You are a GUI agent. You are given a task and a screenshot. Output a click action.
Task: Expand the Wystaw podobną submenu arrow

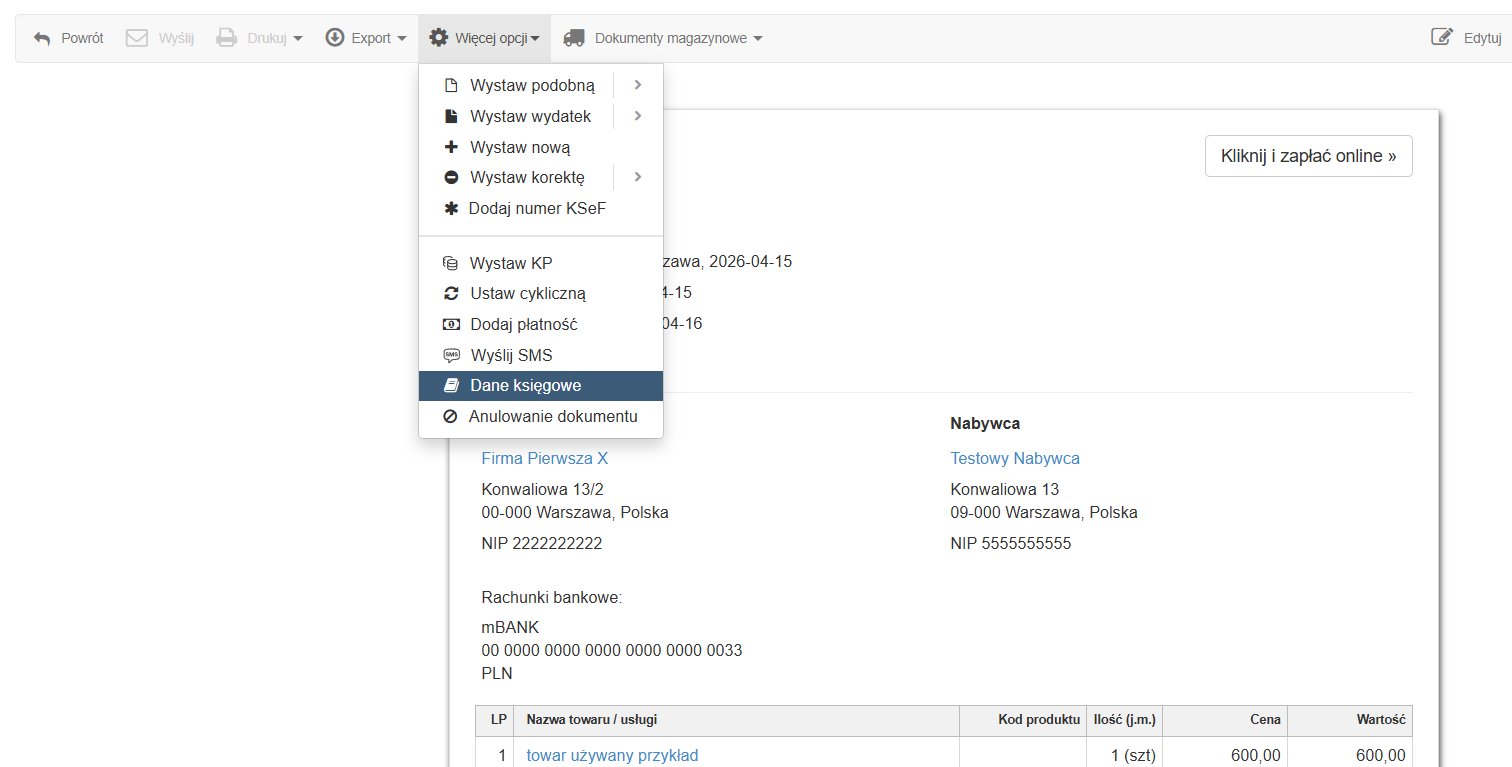coord(638,86)
